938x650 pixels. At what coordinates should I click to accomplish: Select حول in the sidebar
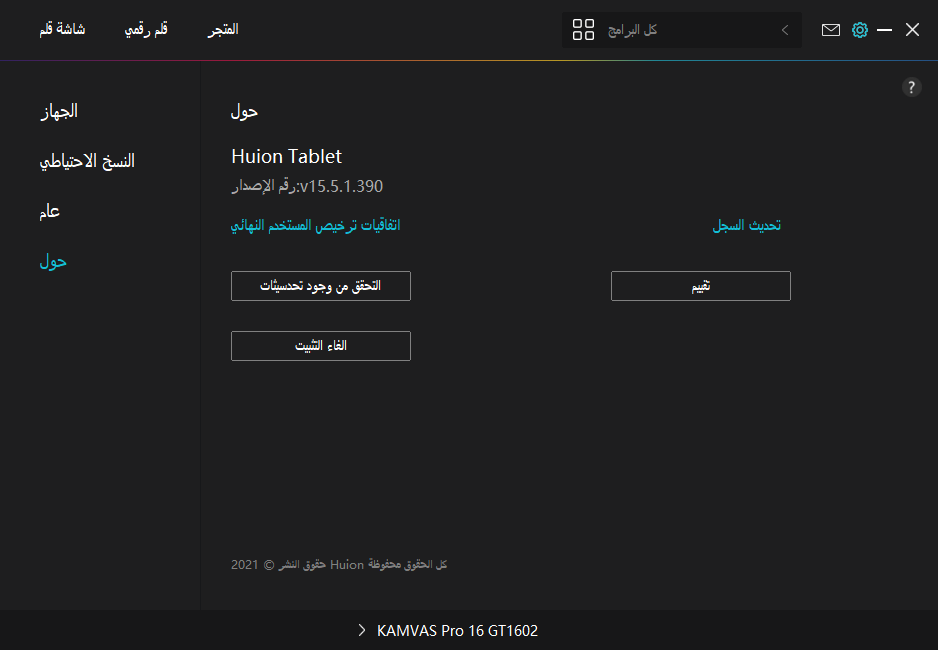coord(53,262)
